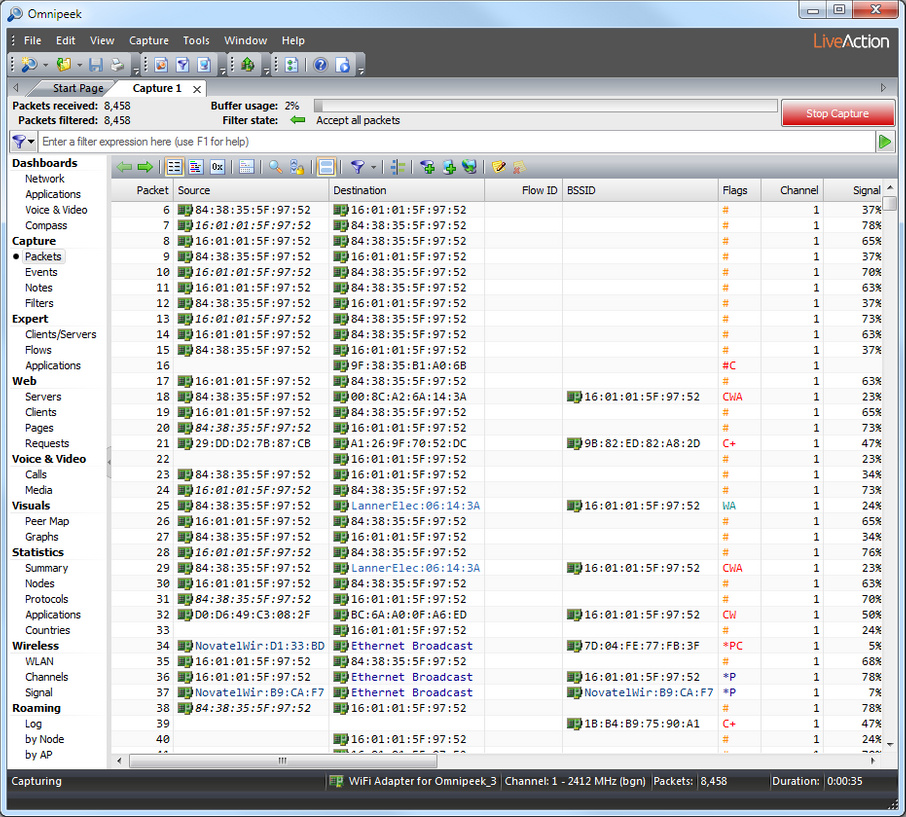Open the Peer Map view
The width and height of the screenshot is (906, 817).
coord(47,521)
